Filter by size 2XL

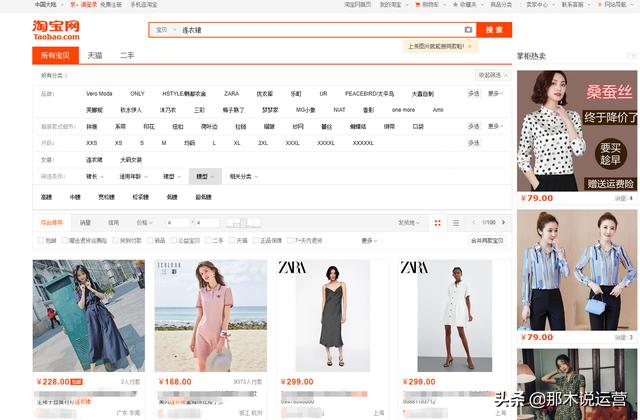click(x=263, y=143)
